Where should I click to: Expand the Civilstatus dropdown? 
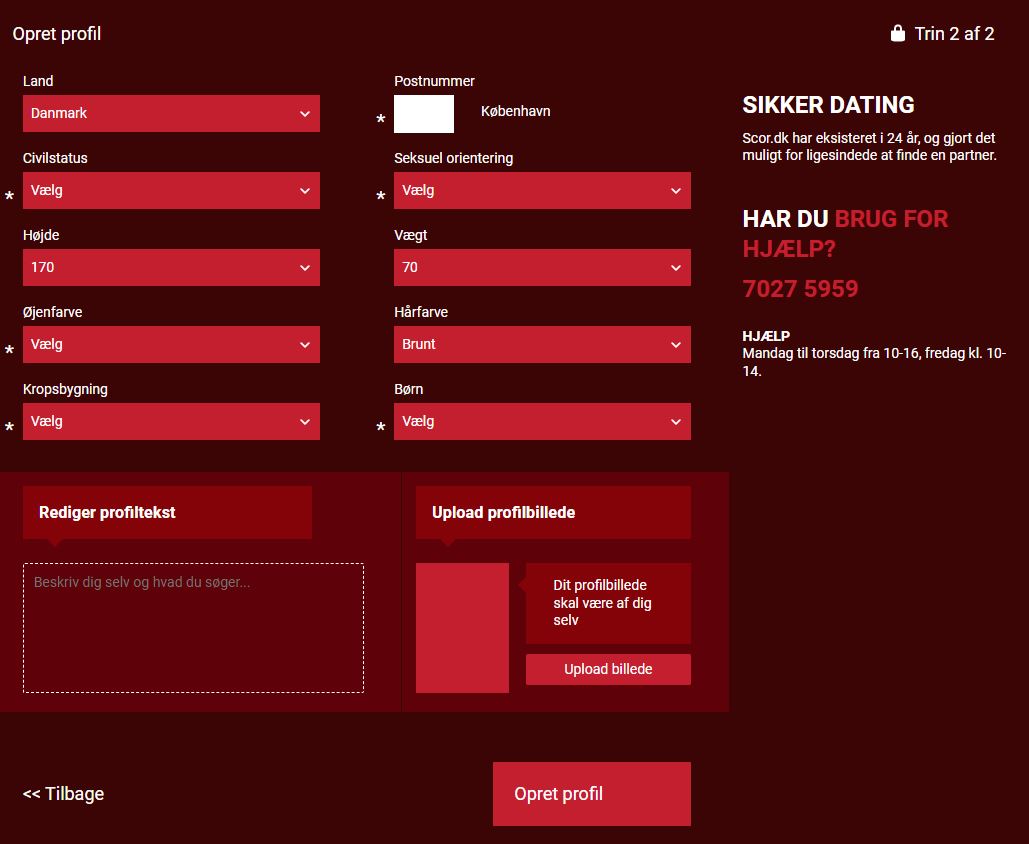[171, 191]
